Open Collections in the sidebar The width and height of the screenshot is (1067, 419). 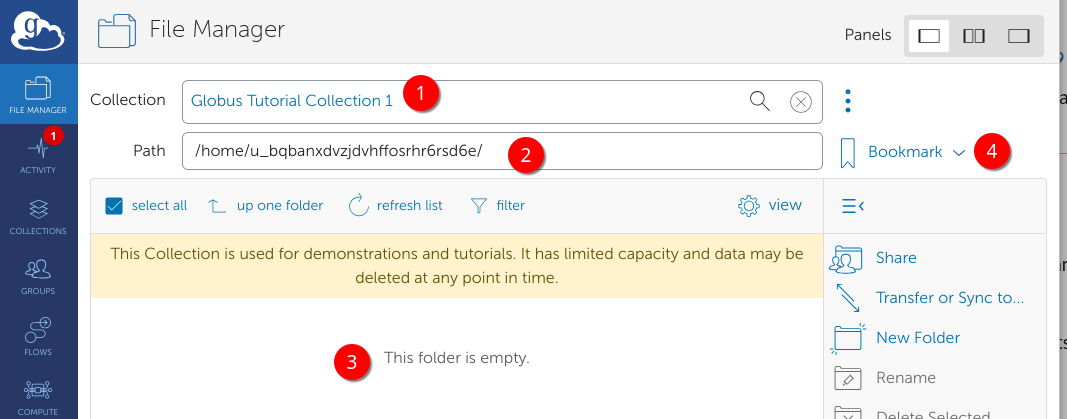tap(38, 215)
